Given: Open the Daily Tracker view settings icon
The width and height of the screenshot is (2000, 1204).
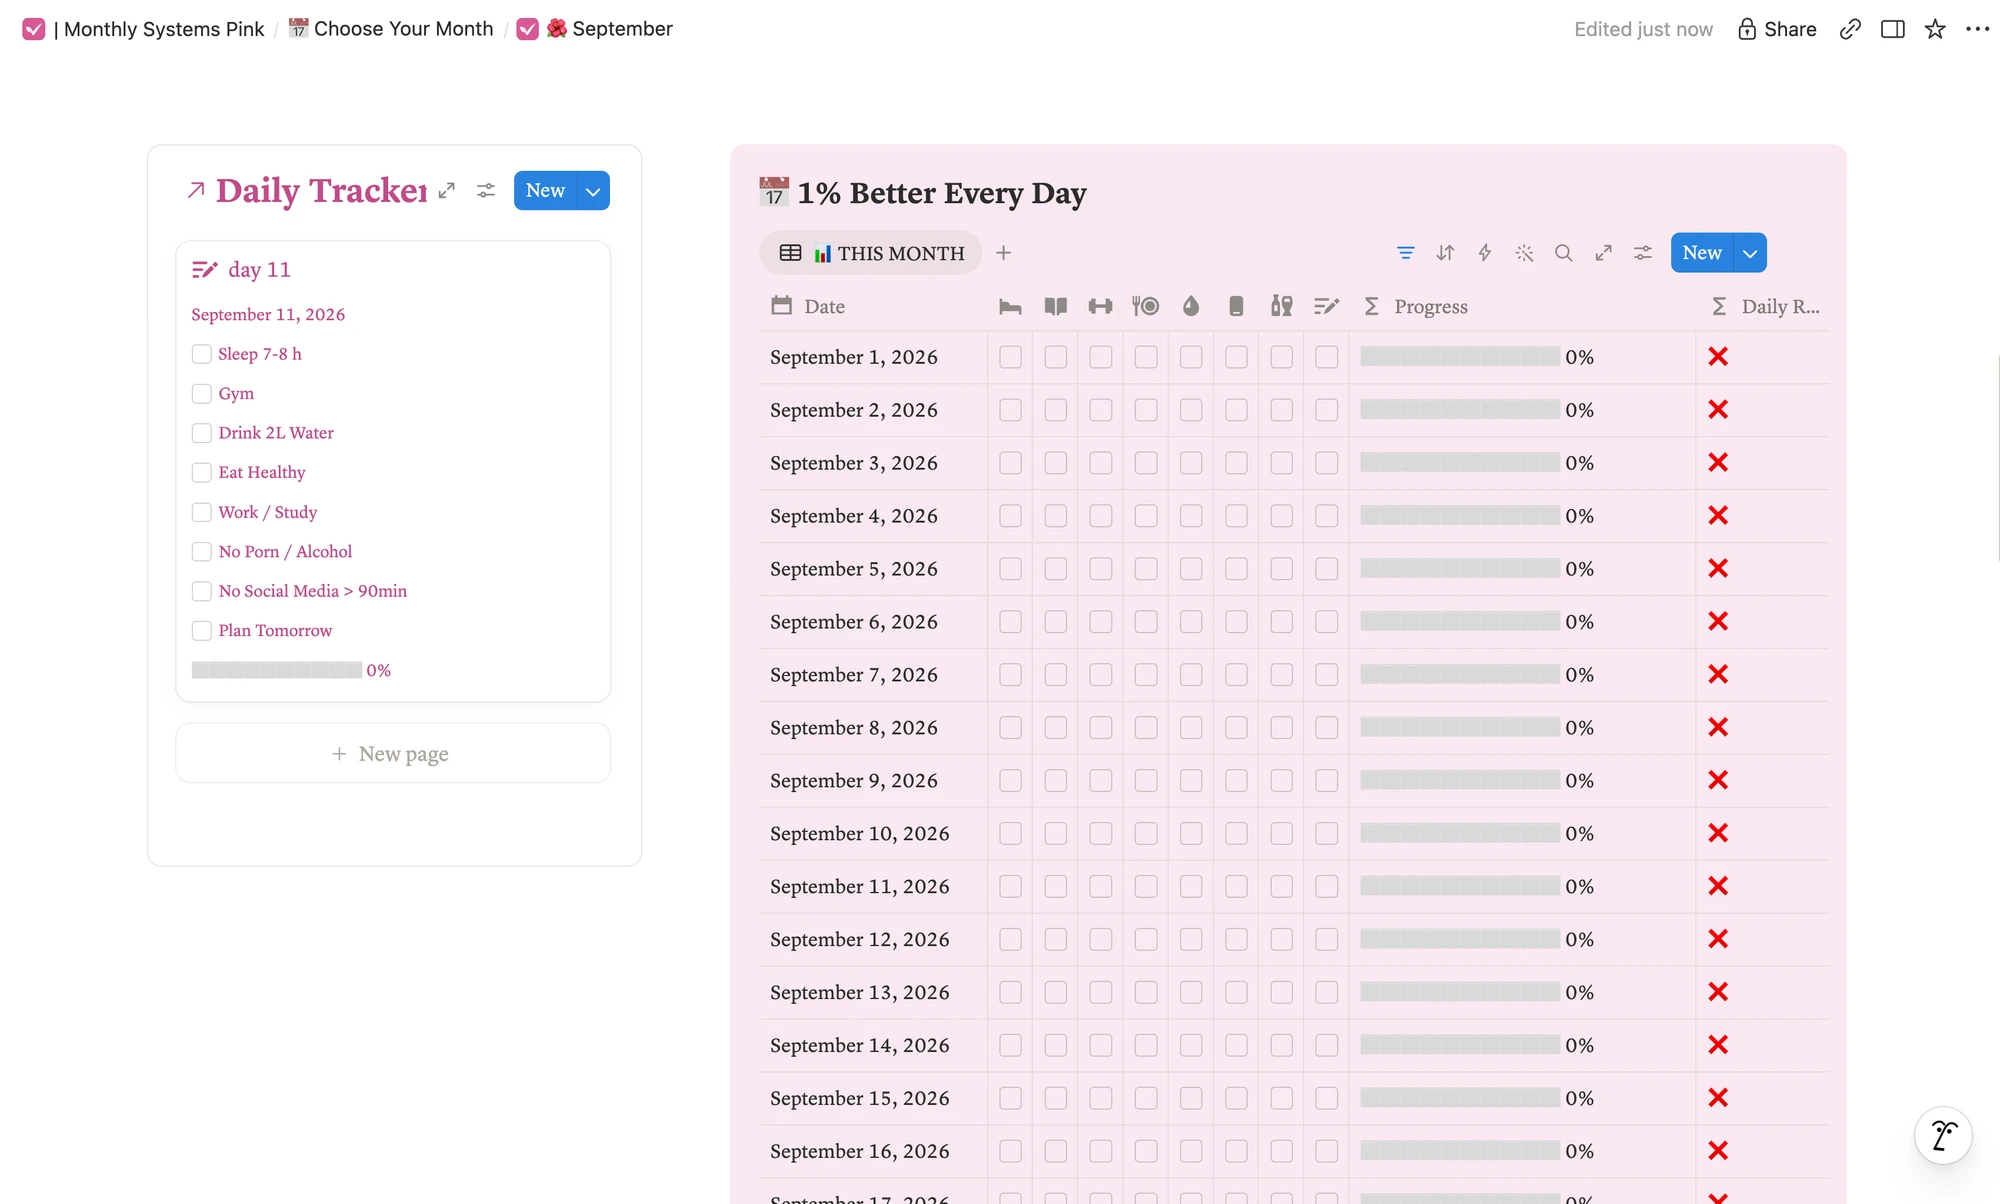Looking at the screenshot, I should [486, 190].
